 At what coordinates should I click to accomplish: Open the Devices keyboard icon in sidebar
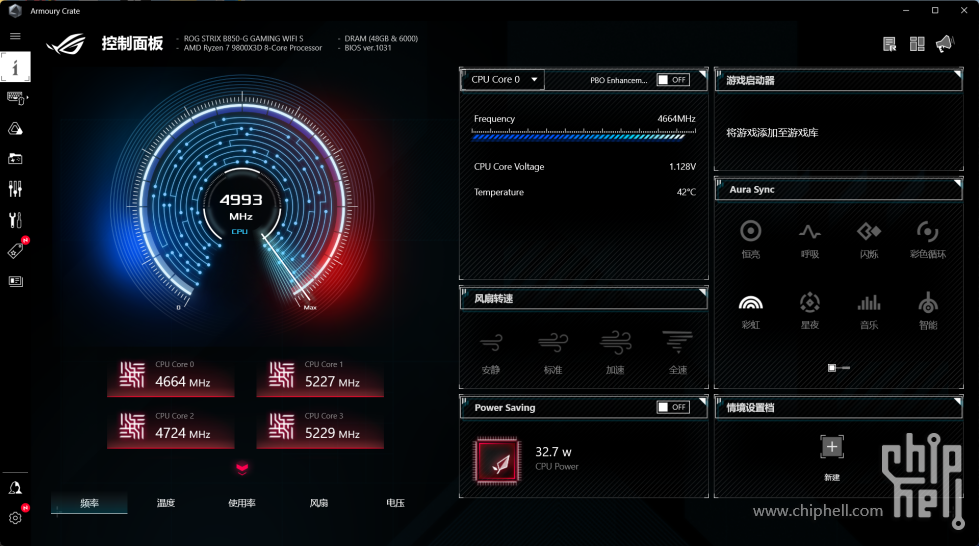click(x=16, y=98)
